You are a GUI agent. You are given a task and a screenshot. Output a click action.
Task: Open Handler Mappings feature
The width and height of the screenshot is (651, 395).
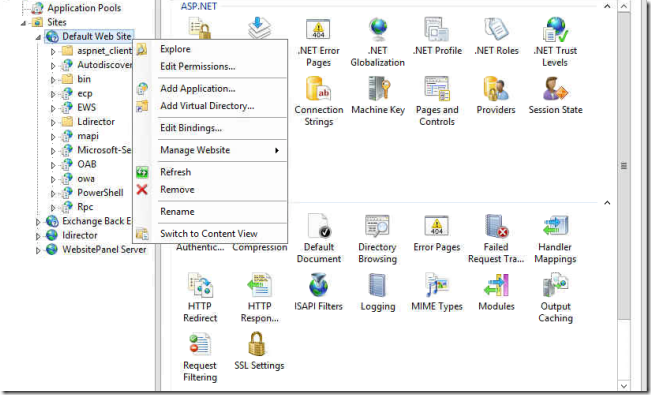pos(555,239)
